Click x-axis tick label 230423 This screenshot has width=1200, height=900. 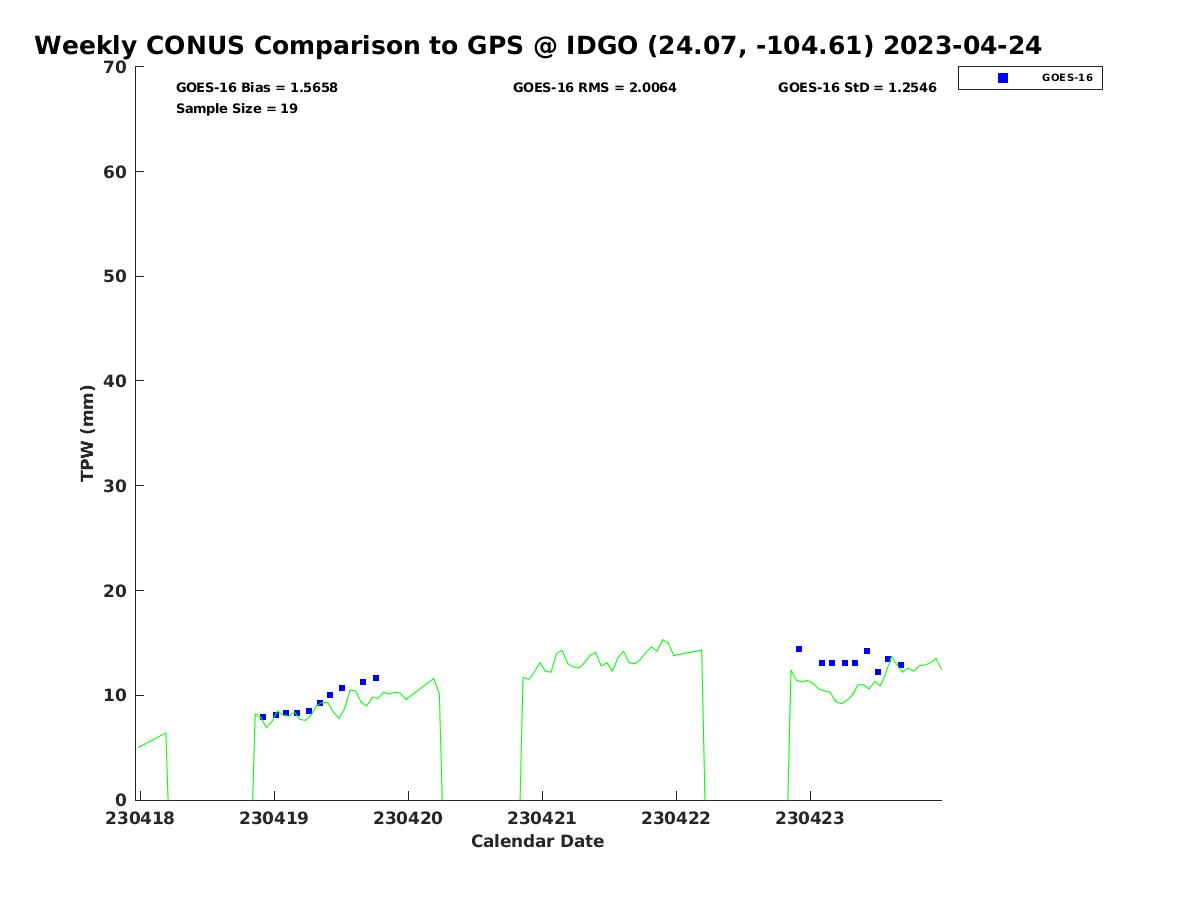810,818
